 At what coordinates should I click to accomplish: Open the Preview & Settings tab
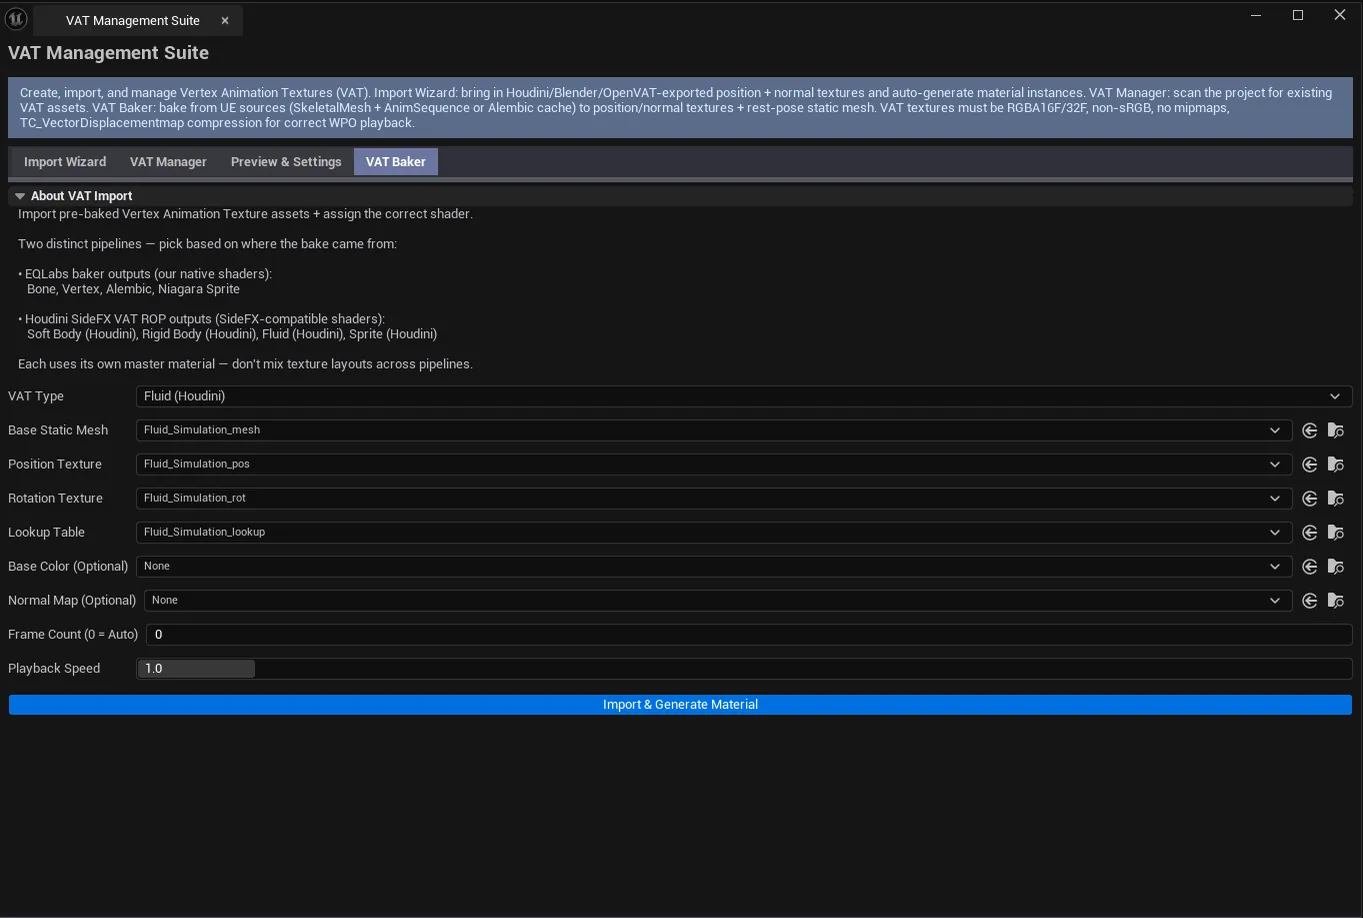286,162
